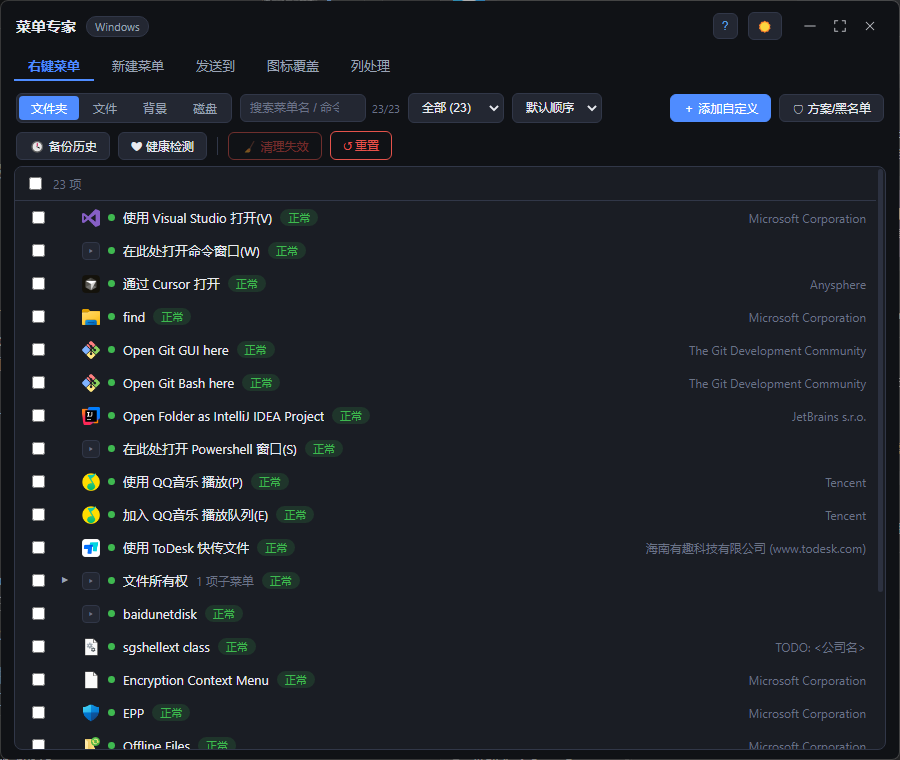Viewport: 900px width, 760px height.
Task: Open the 默认顺序 sort dropdown
Action: (557, 108)
